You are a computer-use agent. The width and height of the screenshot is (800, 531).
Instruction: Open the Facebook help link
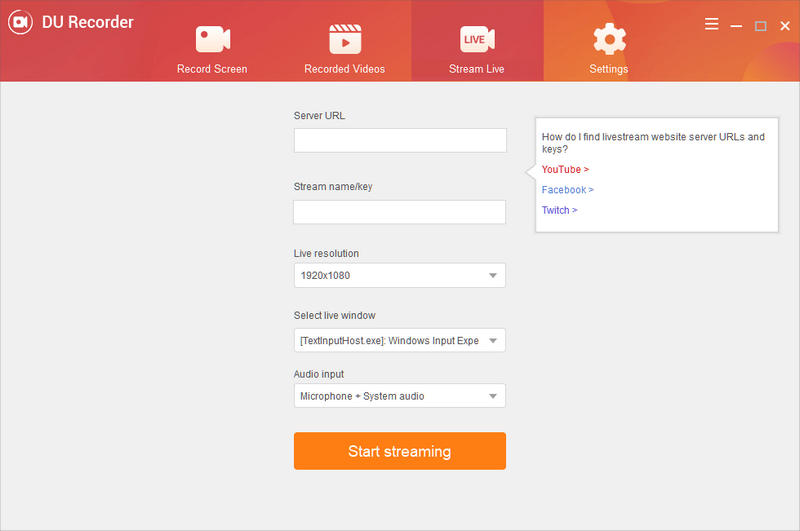[567, 190]
